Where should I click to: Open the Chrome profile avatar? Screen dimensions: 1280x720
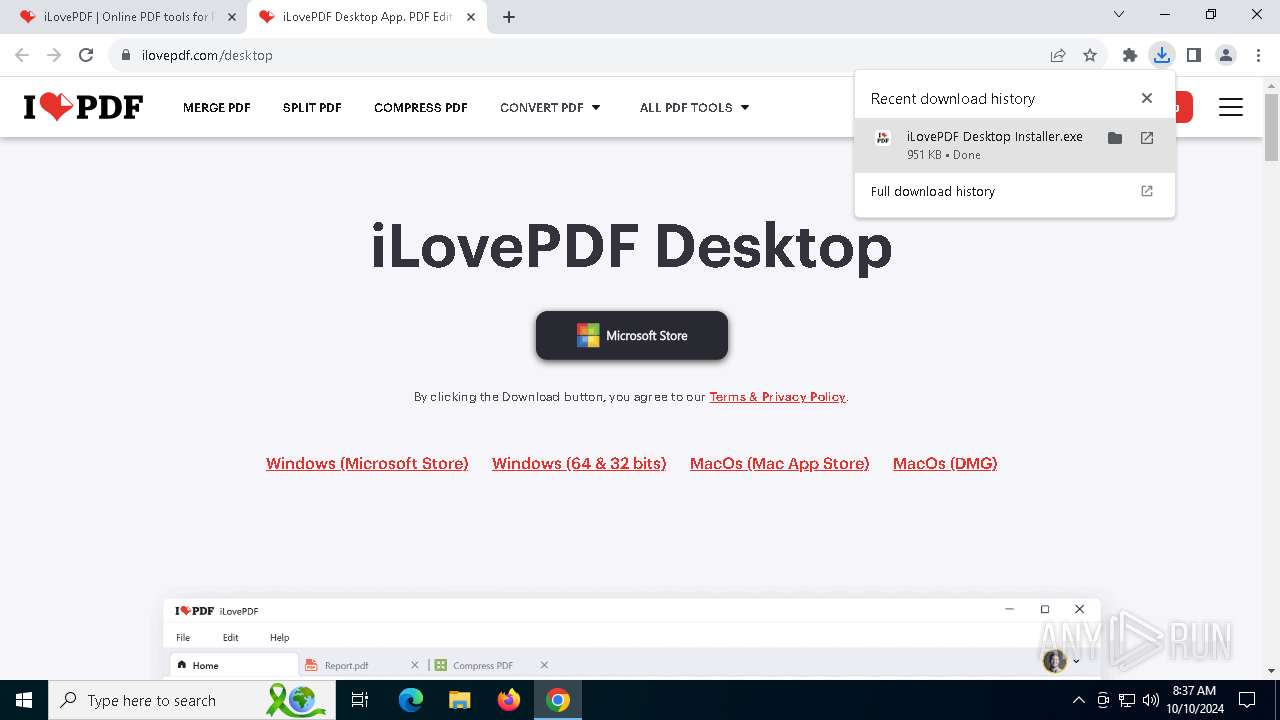(1226, 55)
